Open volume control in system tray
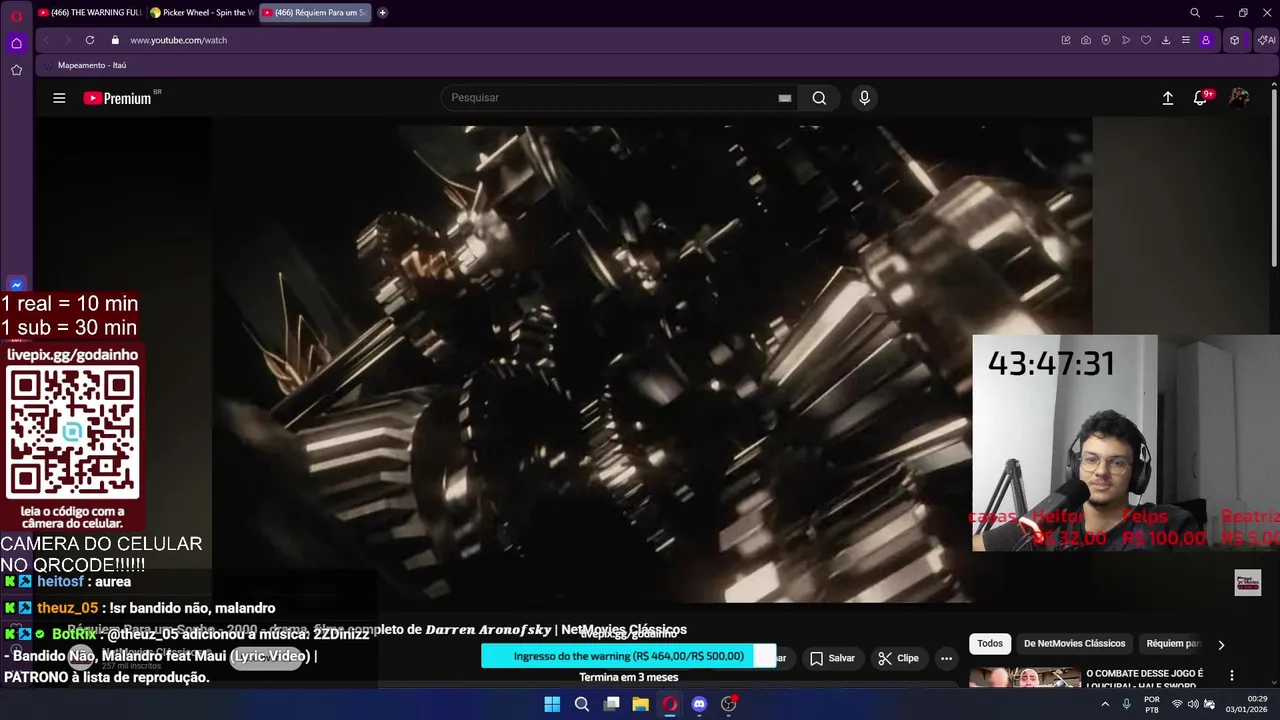The image size is (1280, 720). pos(1193,704)
